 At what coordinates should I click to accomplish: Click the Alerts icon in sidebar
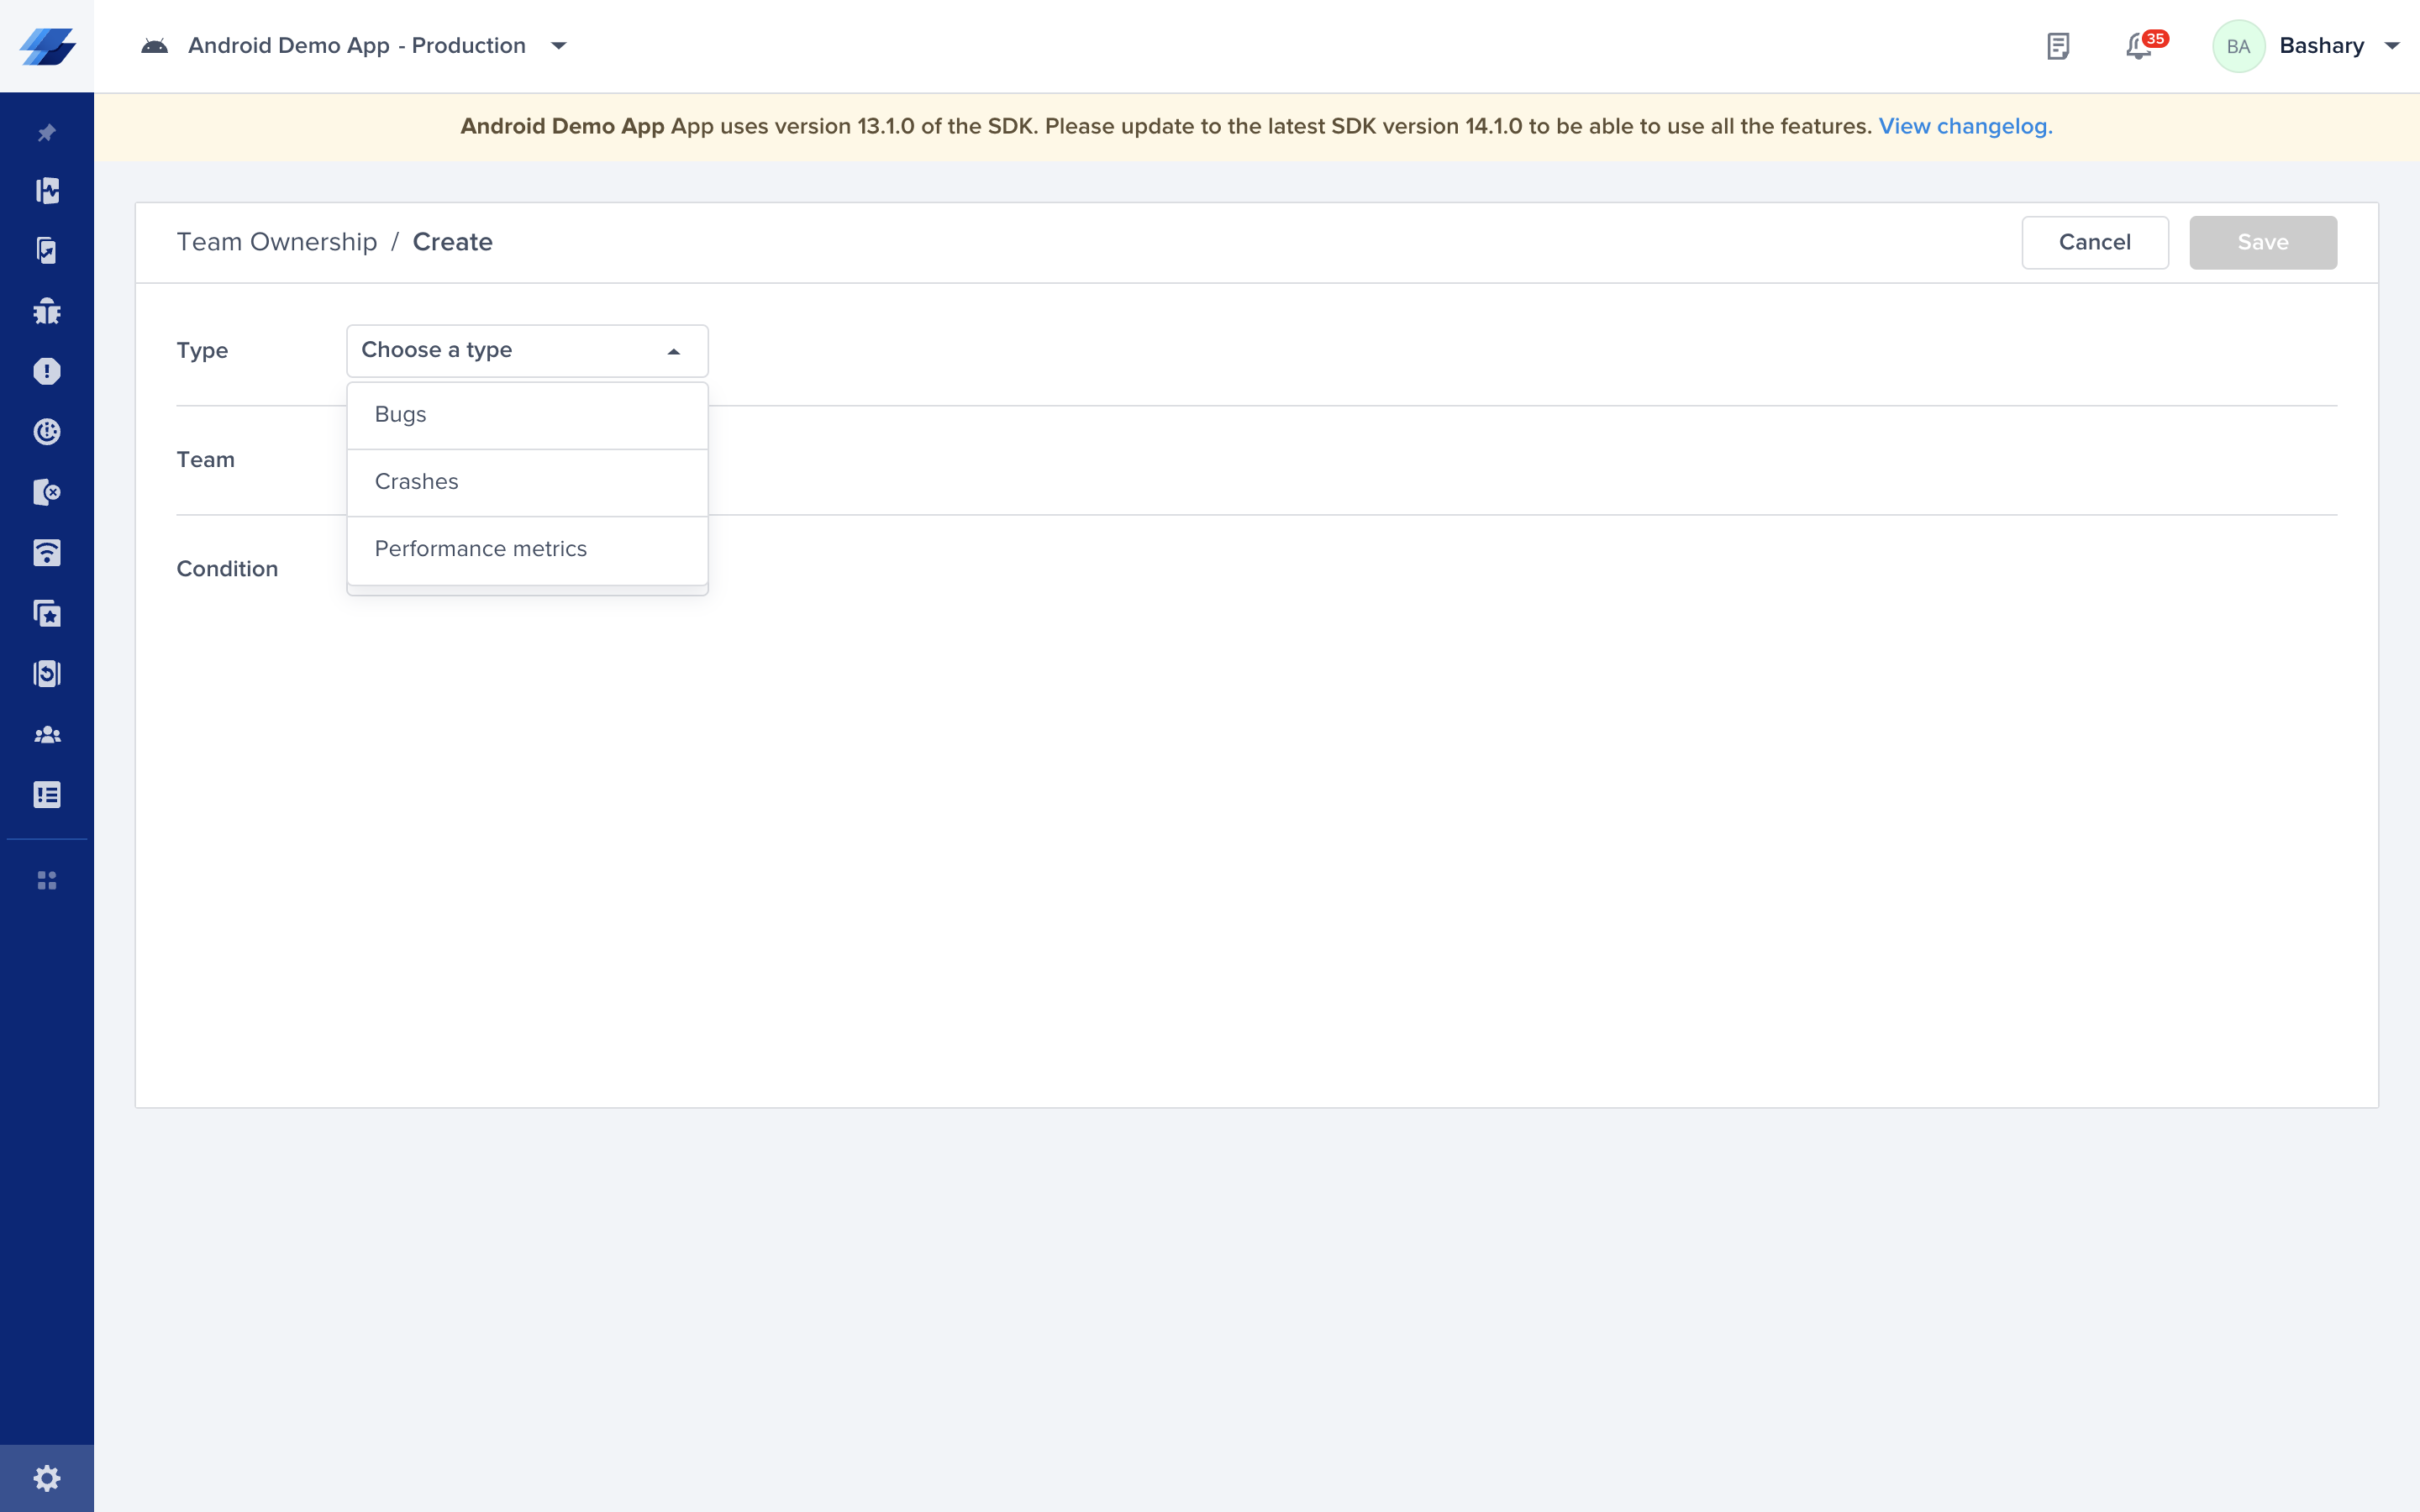click(x=47, y=371)
